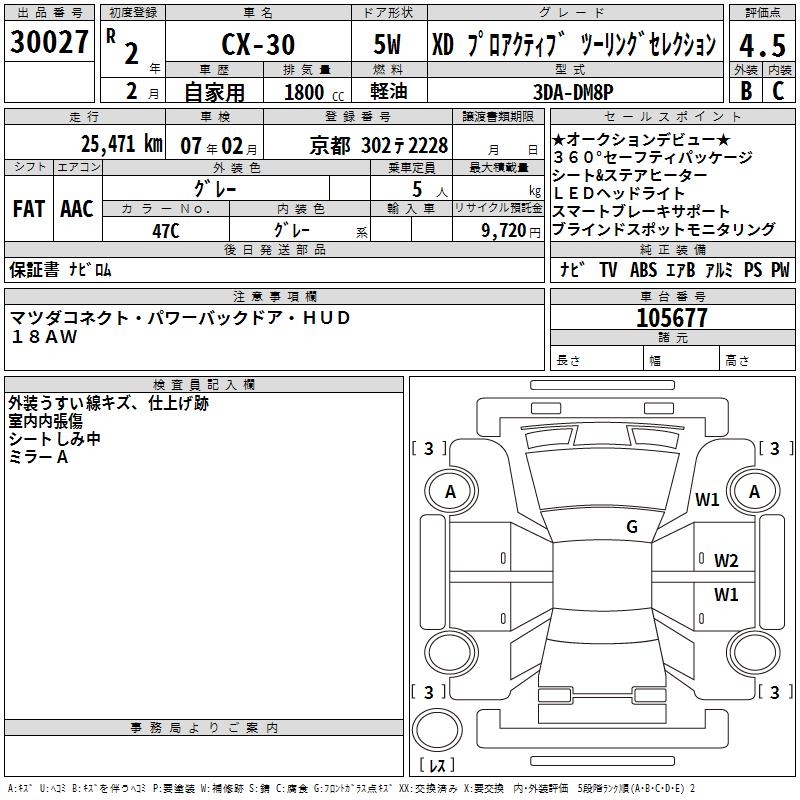
Task: Click the spare tire circle above レス
Action: pyautogui.click(x=437, y=729)
